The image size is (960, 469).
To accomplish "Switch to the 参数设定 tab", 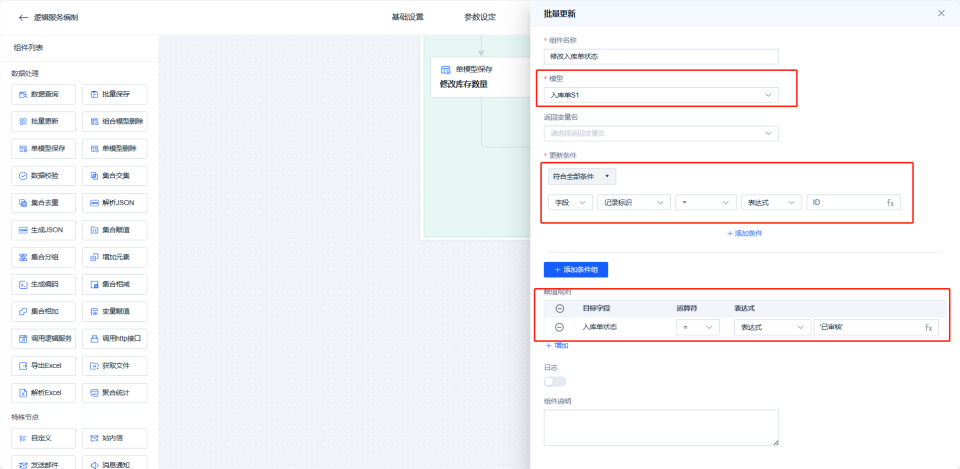I will pyautogui.click(x=480, y=17).
